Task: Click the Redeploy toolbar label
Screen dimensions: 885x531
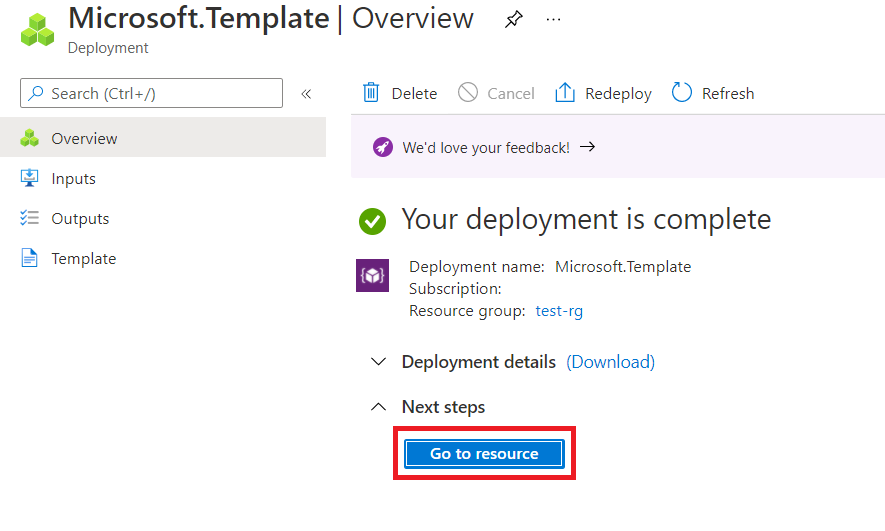Action: click(618, 94)
